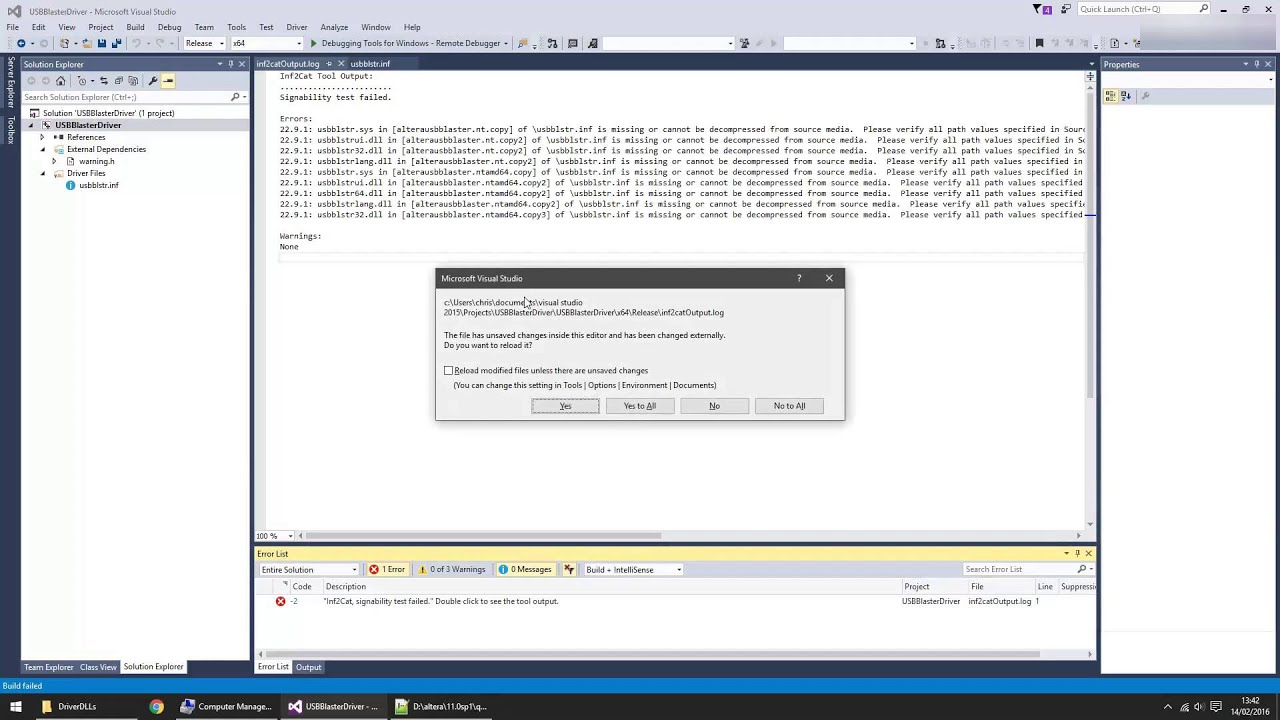Switch to the usbblstr.inf tab
1280x720 pixels.
(370, 64)
